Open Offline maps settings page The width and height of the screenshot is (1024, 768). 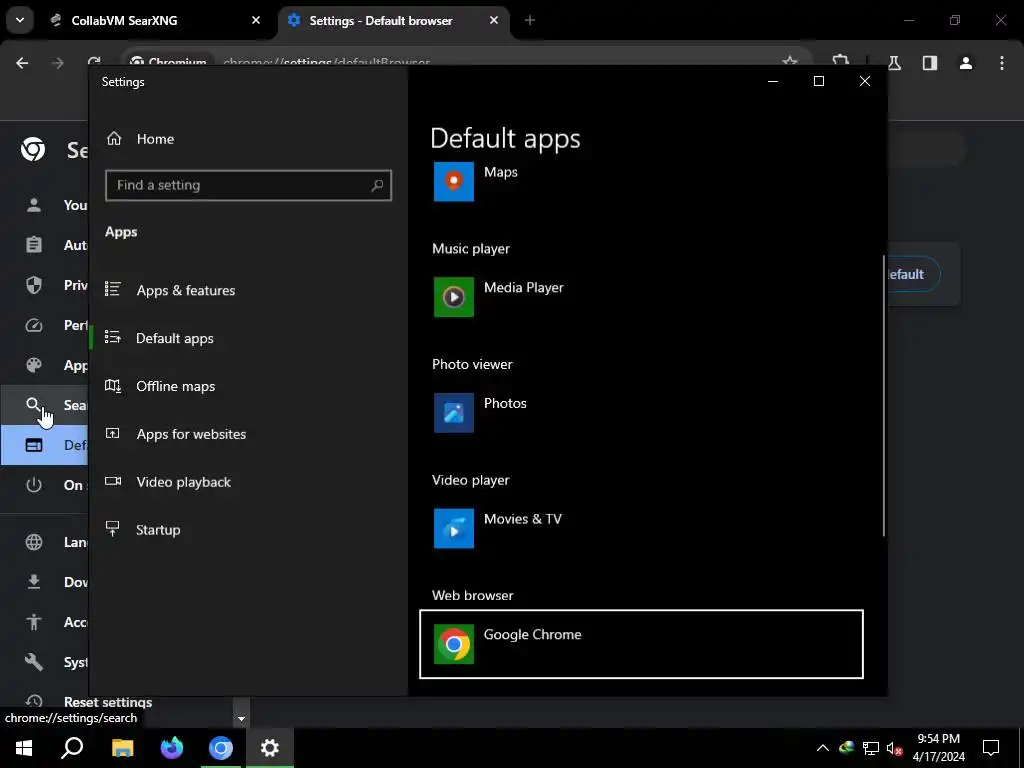pos(161,387)
